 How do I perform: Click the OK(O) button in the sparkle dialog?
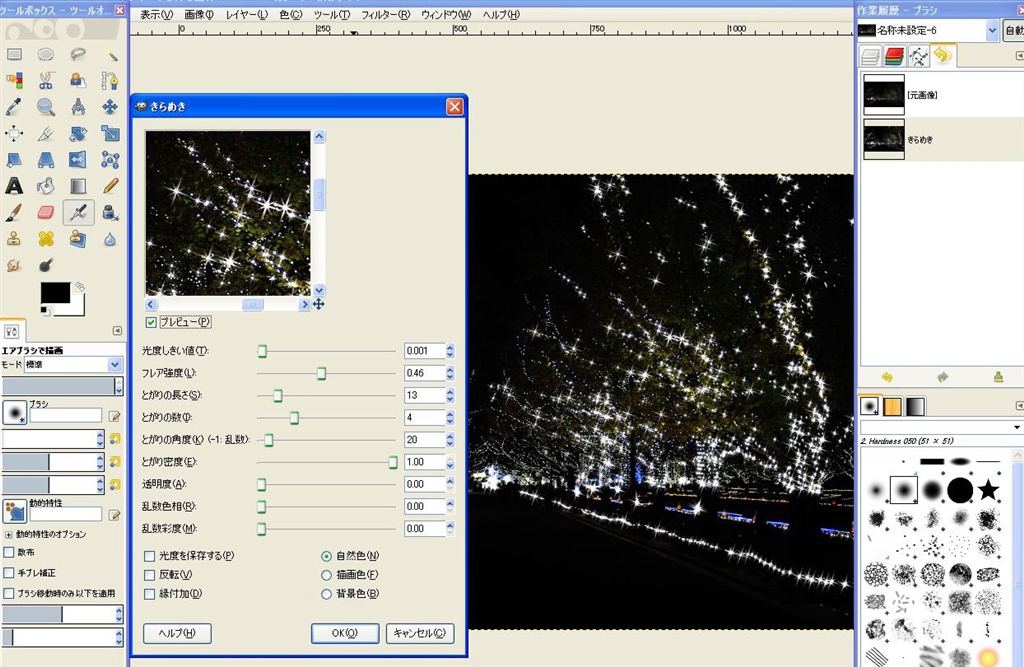(344, 633)
